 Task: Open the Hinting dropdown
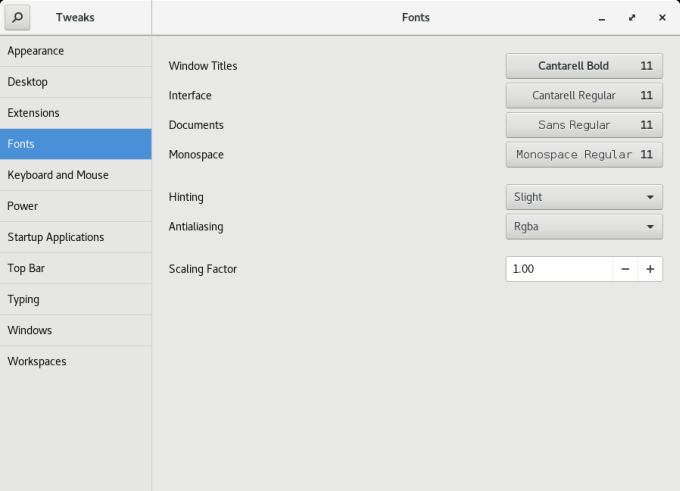click(584, 197)
